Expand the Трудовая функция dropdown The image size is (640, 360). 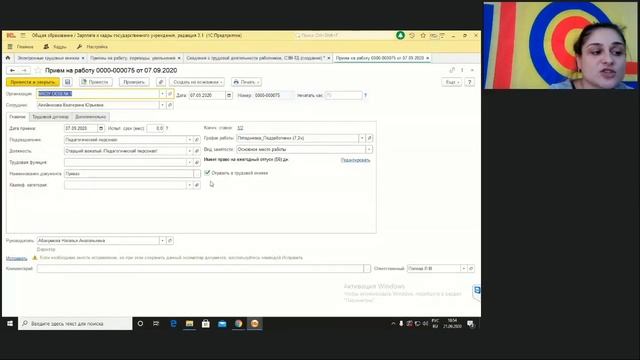[x=189, y=162]
